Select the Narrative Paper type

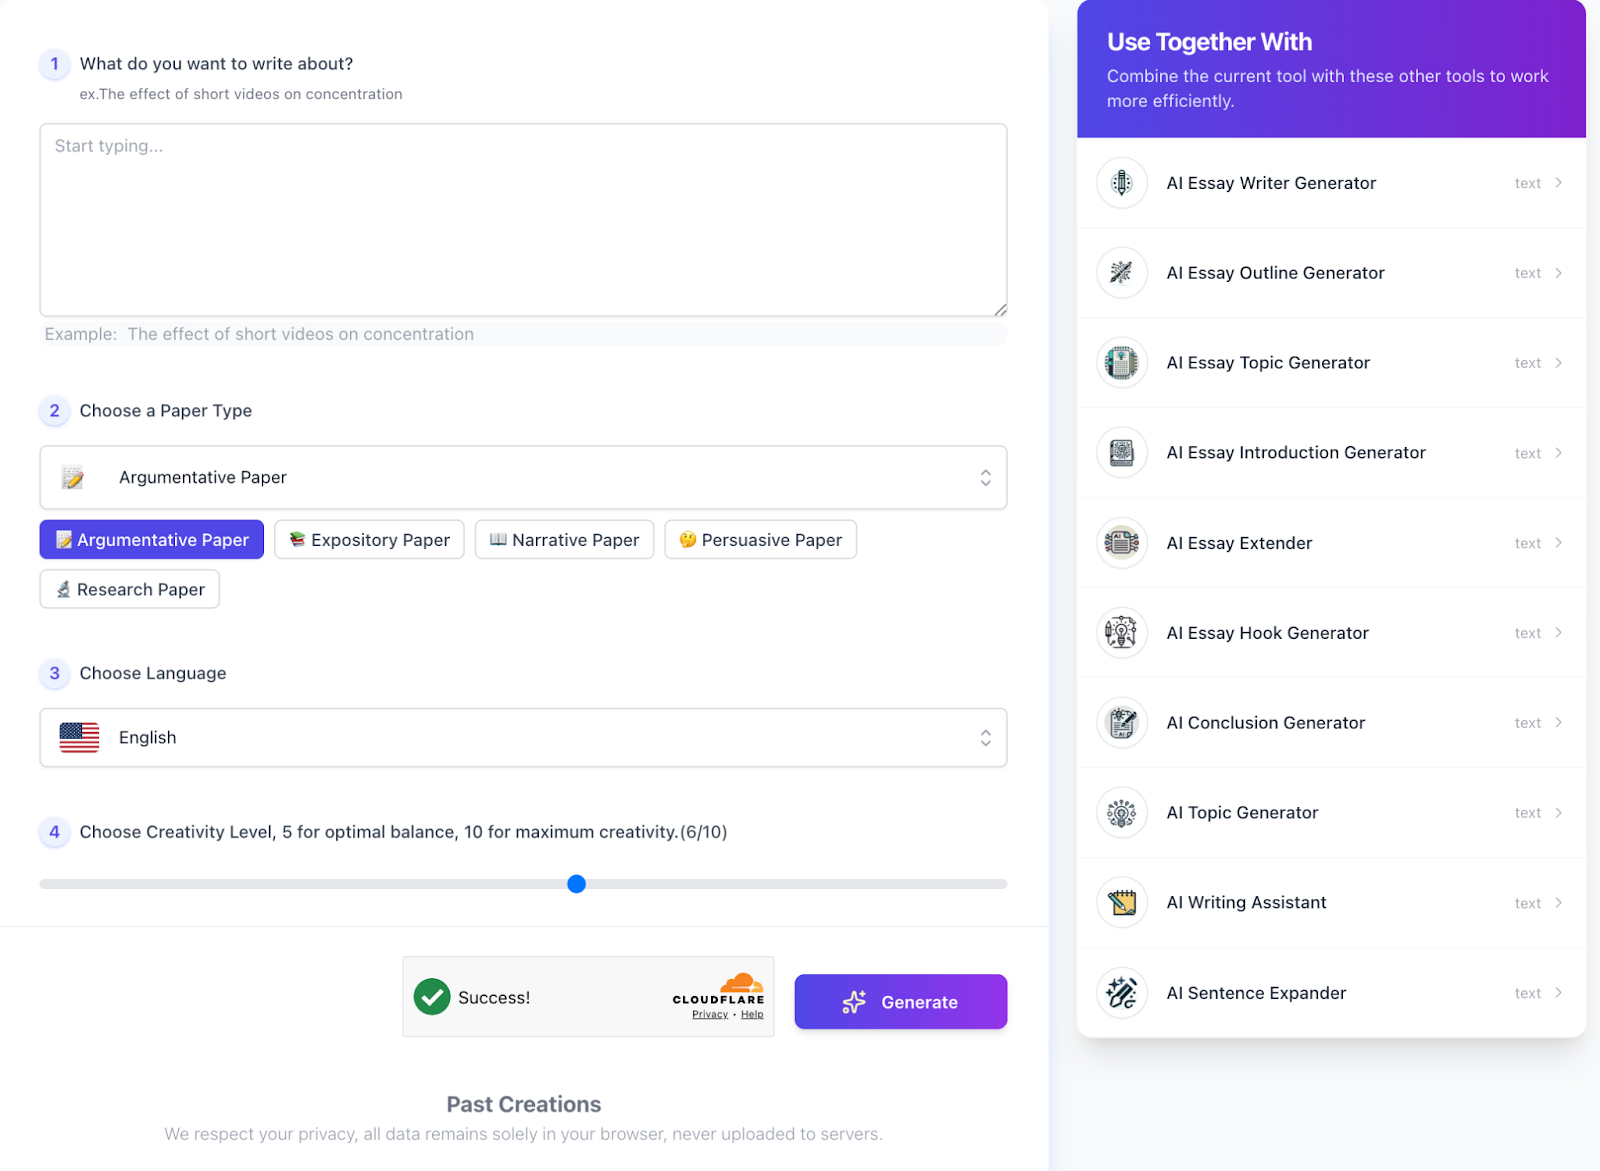pyautogui.click(x=564, y=539)
